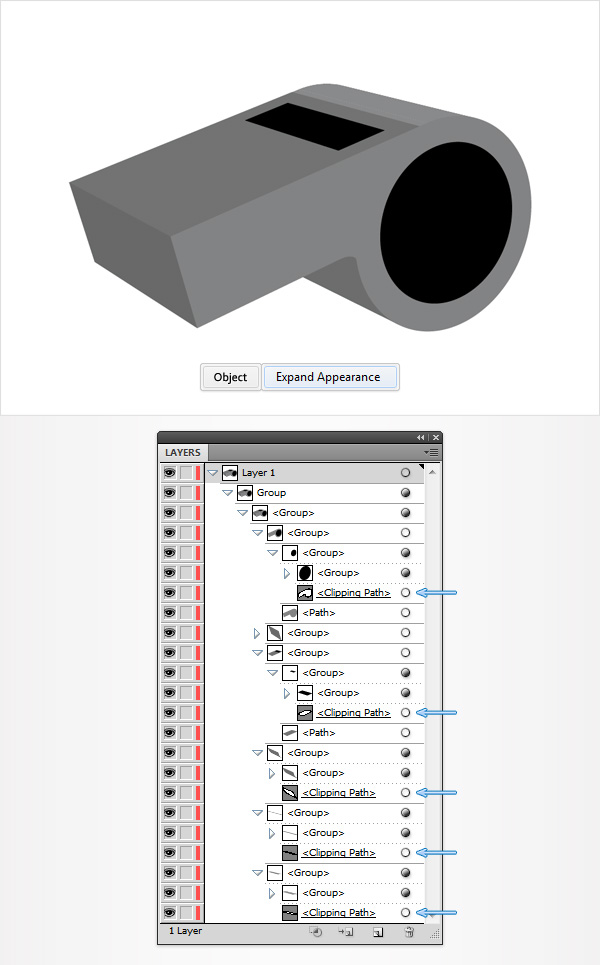Click target circle of second Clipping Path
This screenshot has width=600, height=965.
pyautogui.click(x=405, y=713)
